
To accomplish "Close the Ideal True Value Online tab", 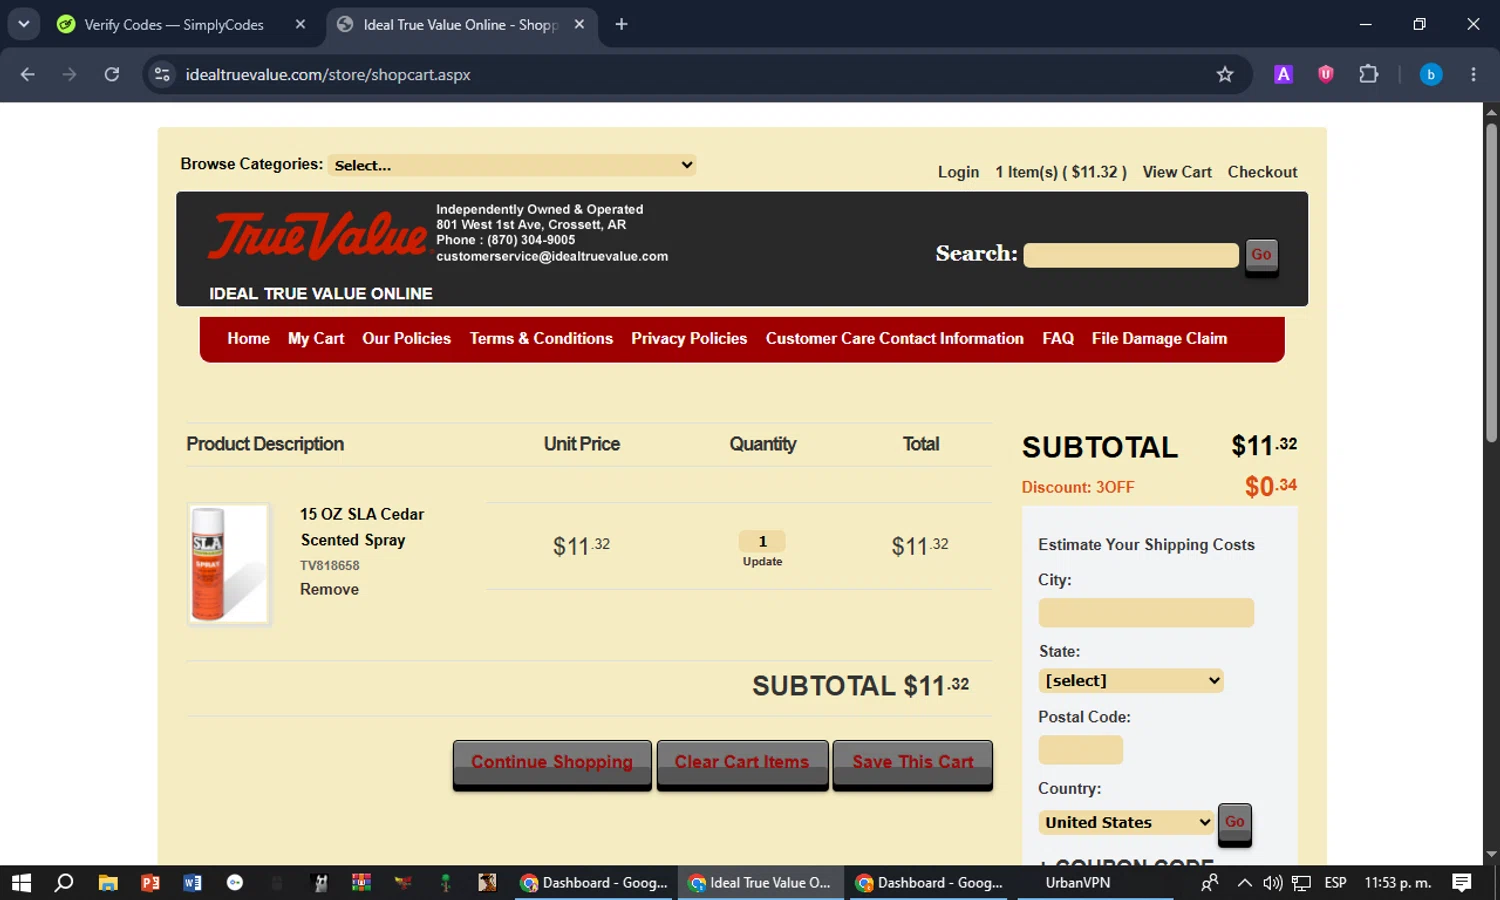I will click(579, 24).
